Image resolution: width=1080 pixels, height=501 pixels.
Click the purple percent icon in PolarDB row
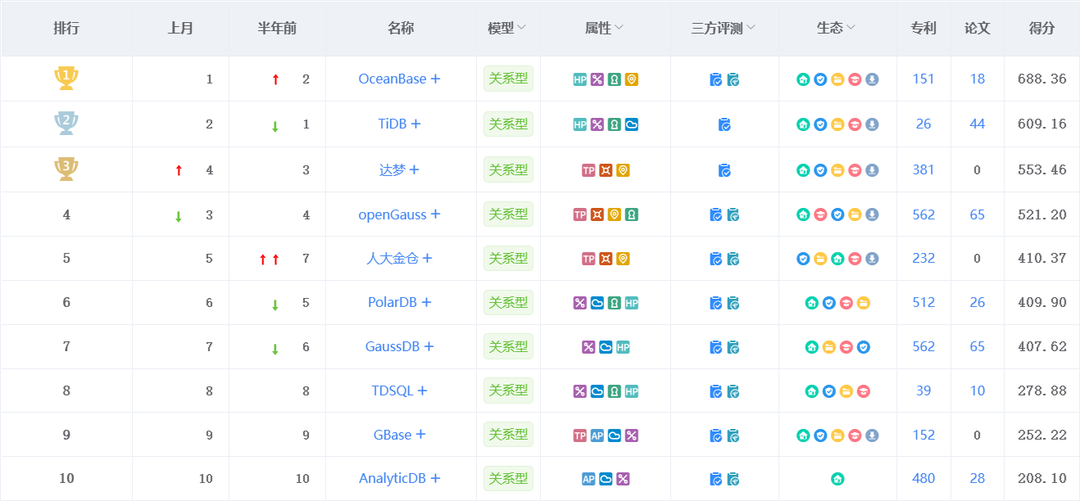coord(580,303)
